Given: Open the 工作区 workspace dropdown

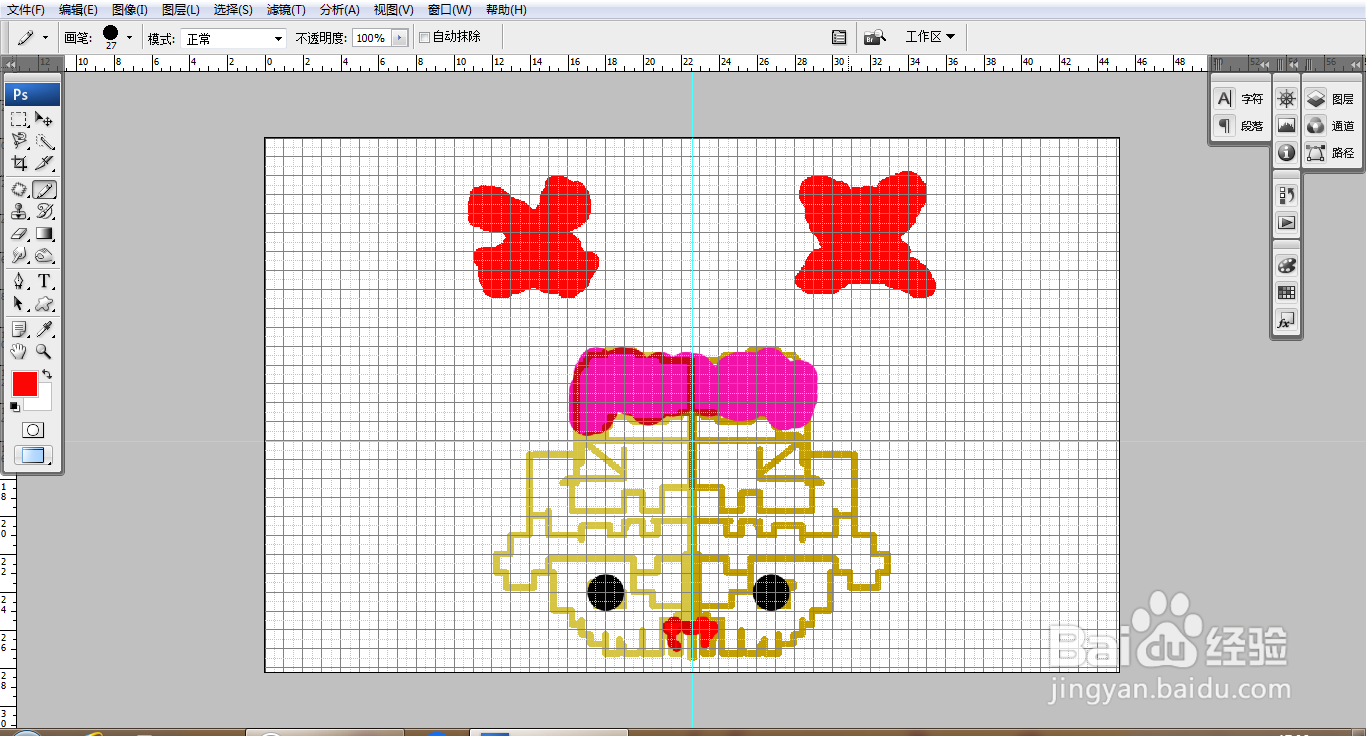Looking at the screenshot, I should 930,37.
